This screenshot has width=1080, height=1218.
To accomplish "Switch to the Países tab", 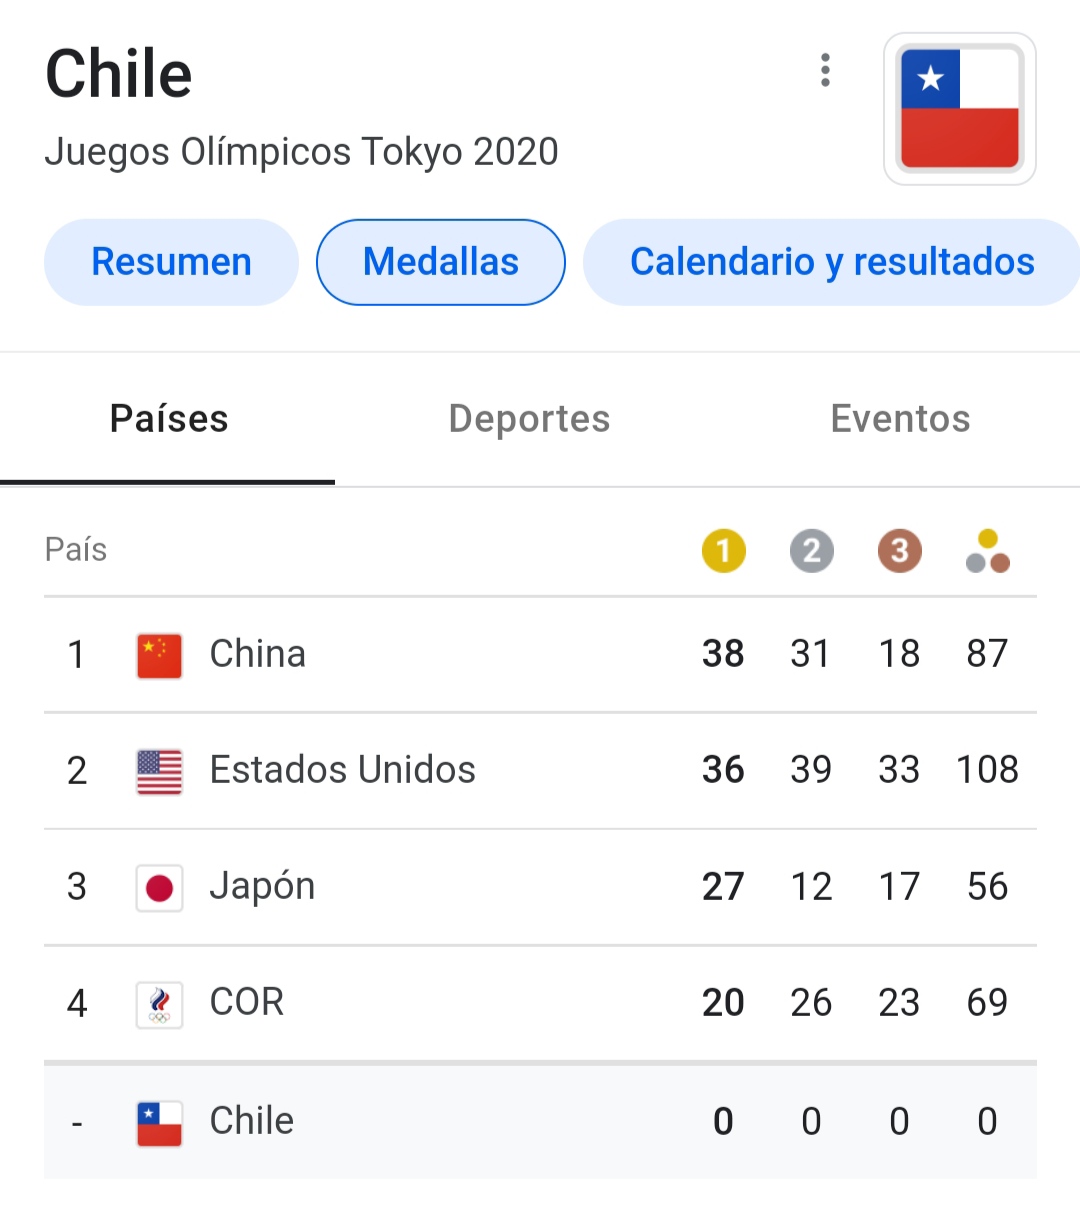I will coord(169,419).
